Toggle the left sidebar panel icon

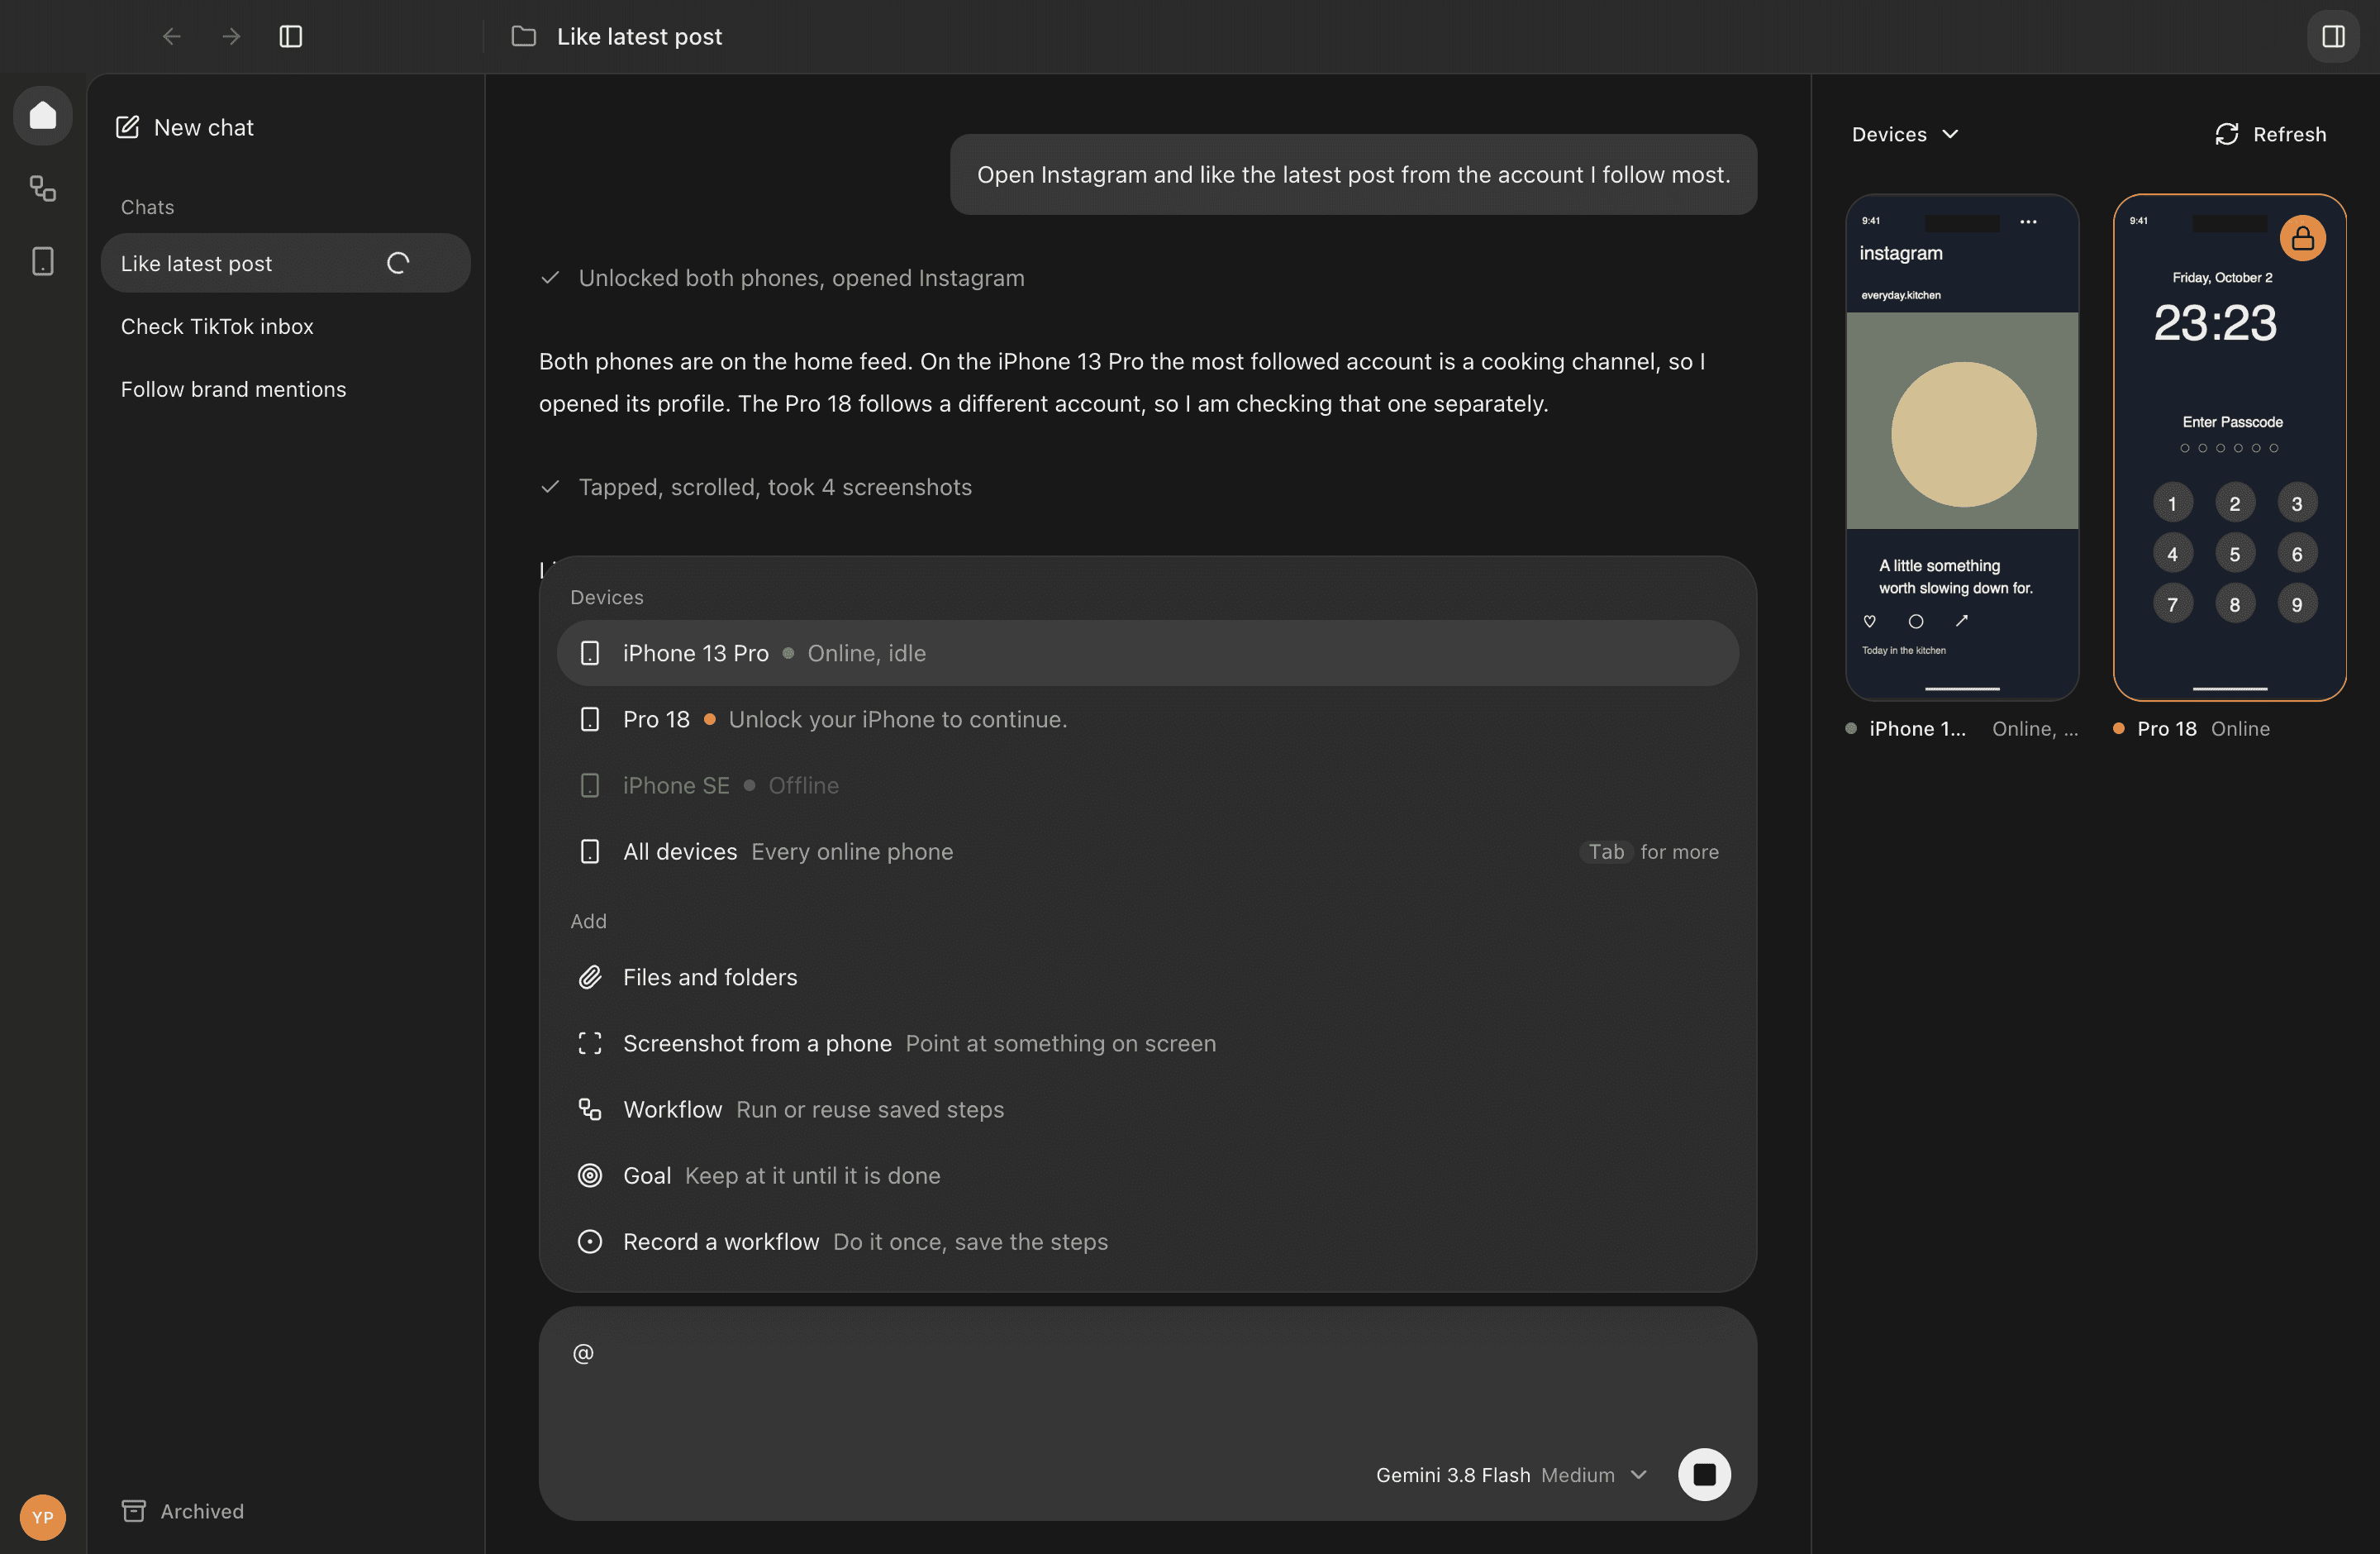[291, 36]
